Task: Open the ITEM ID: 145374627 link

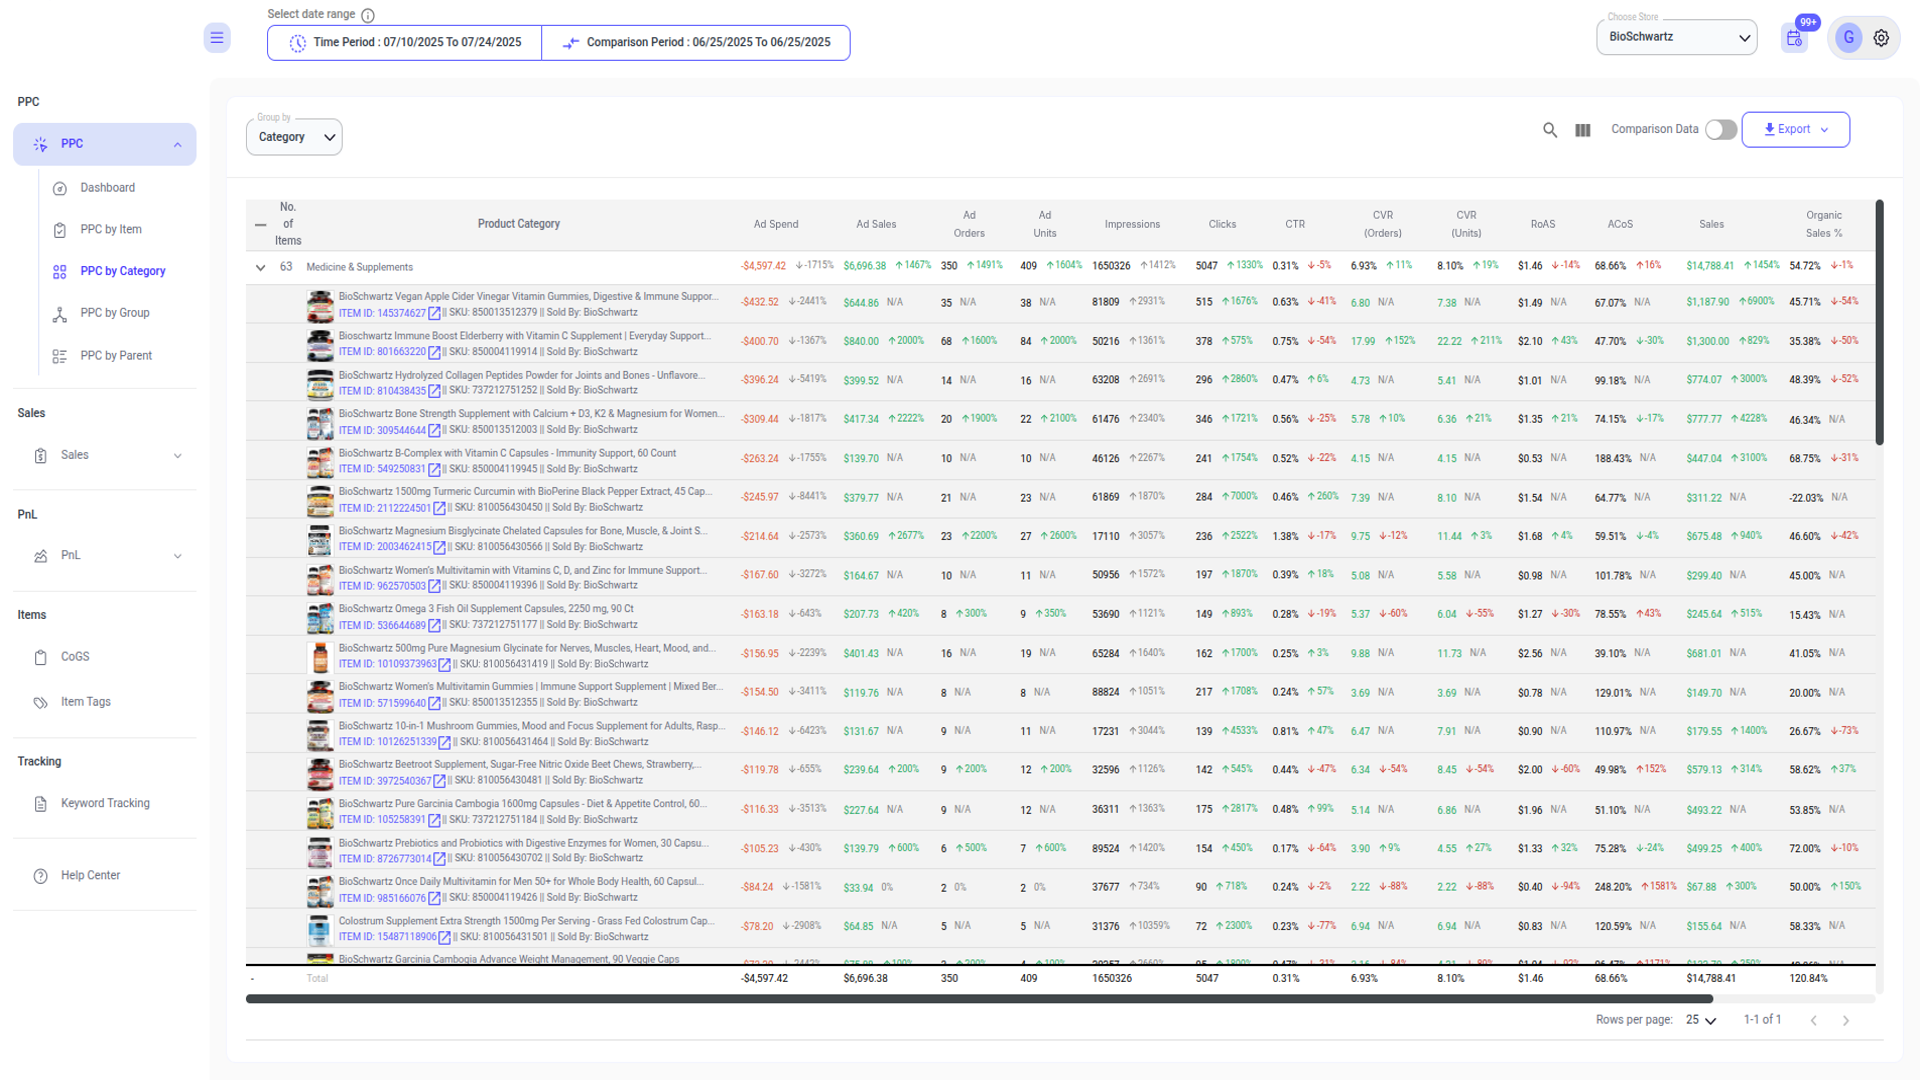Action: click(x=382, y=314)
